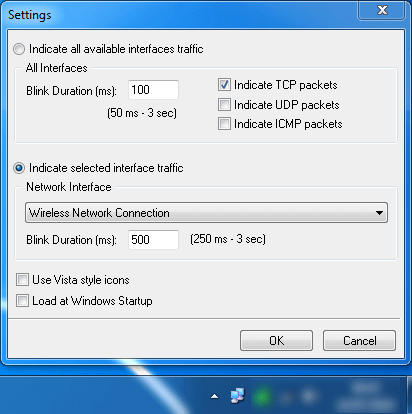
Task: Uncheck Indicate TCP packets
Action: point(224,85)
